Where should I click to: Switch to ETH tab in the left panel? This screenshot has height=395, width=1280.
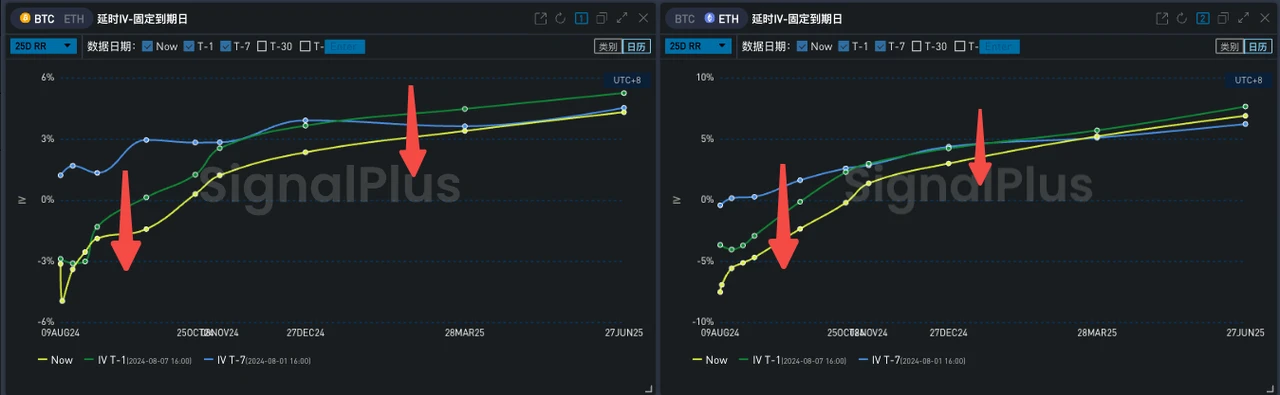(x=74, y=18)
